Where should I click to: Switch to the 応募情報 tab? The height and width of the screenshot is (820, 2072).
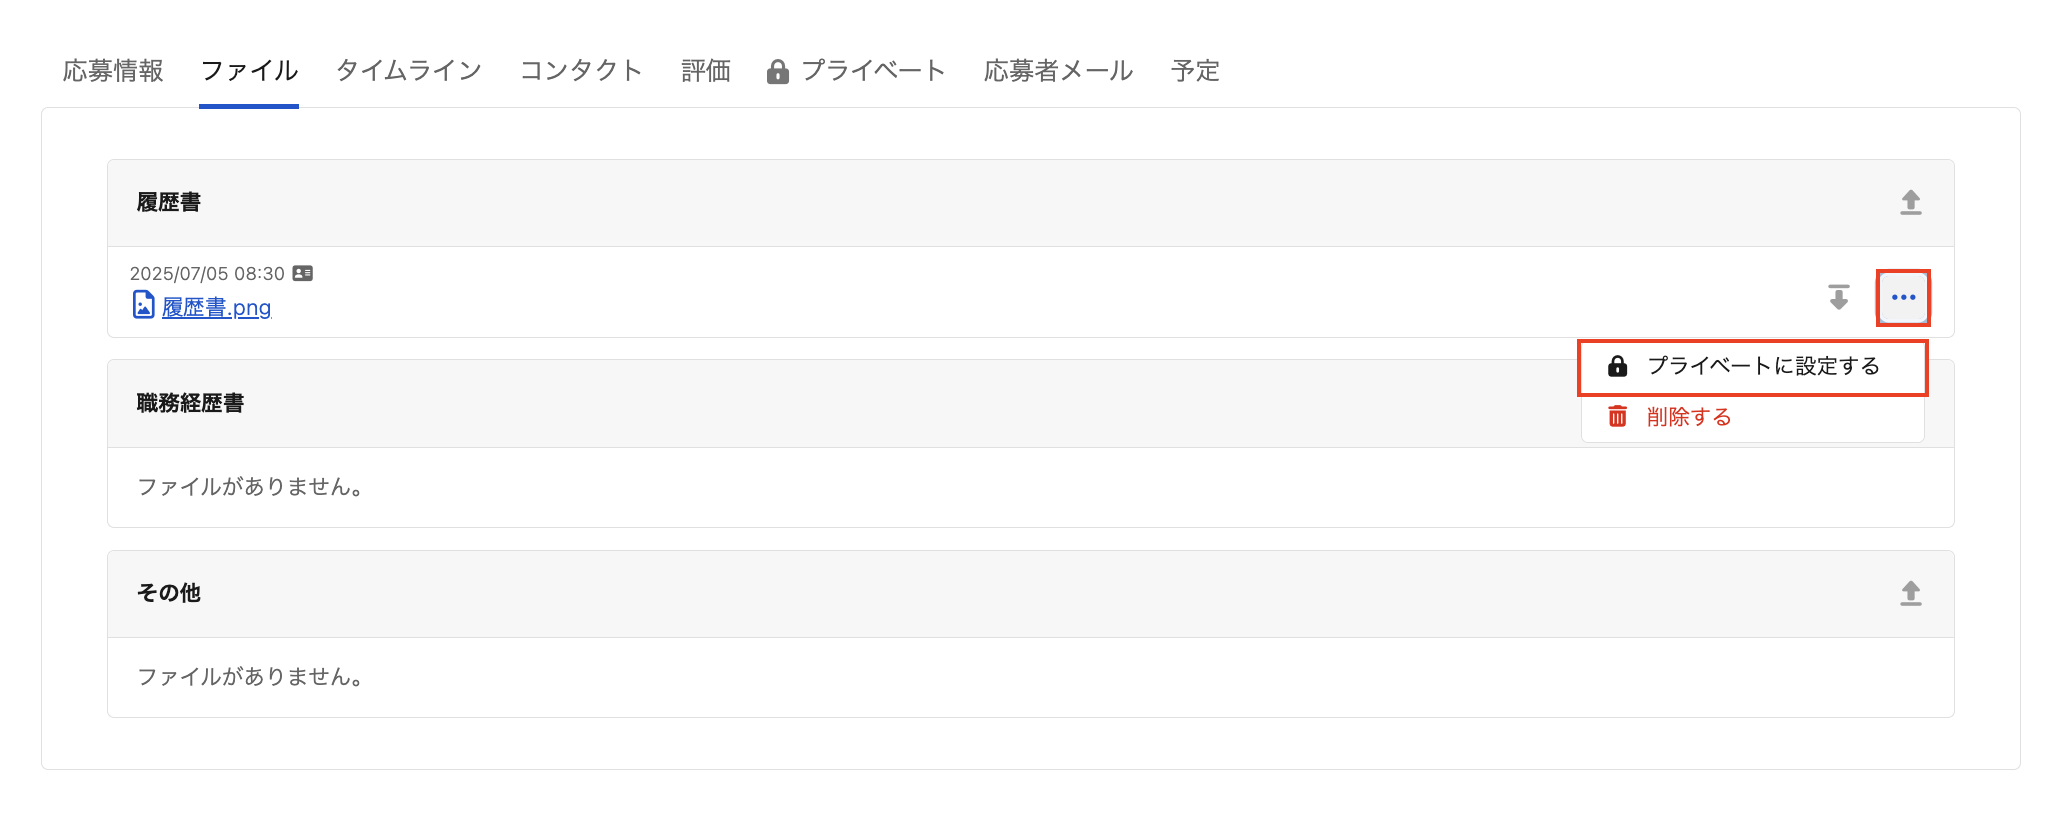[113, 71]
